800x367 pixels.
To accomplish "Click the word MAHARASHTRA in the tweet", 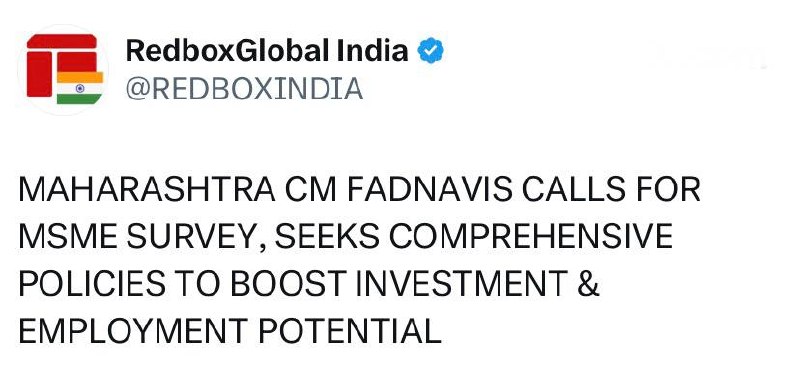I will click(x=146, y=189).
